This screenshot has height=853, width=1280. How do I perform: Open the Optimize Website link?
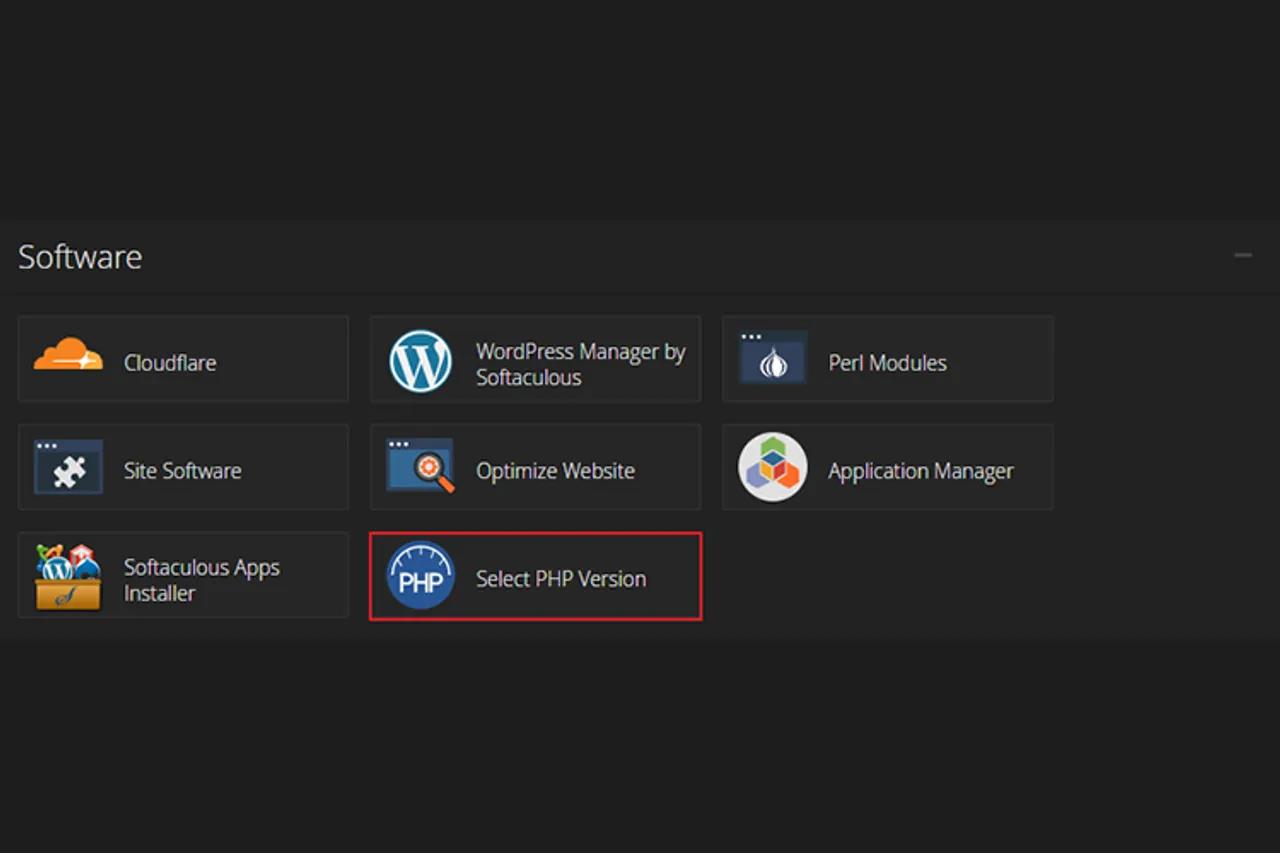point(556,471)
